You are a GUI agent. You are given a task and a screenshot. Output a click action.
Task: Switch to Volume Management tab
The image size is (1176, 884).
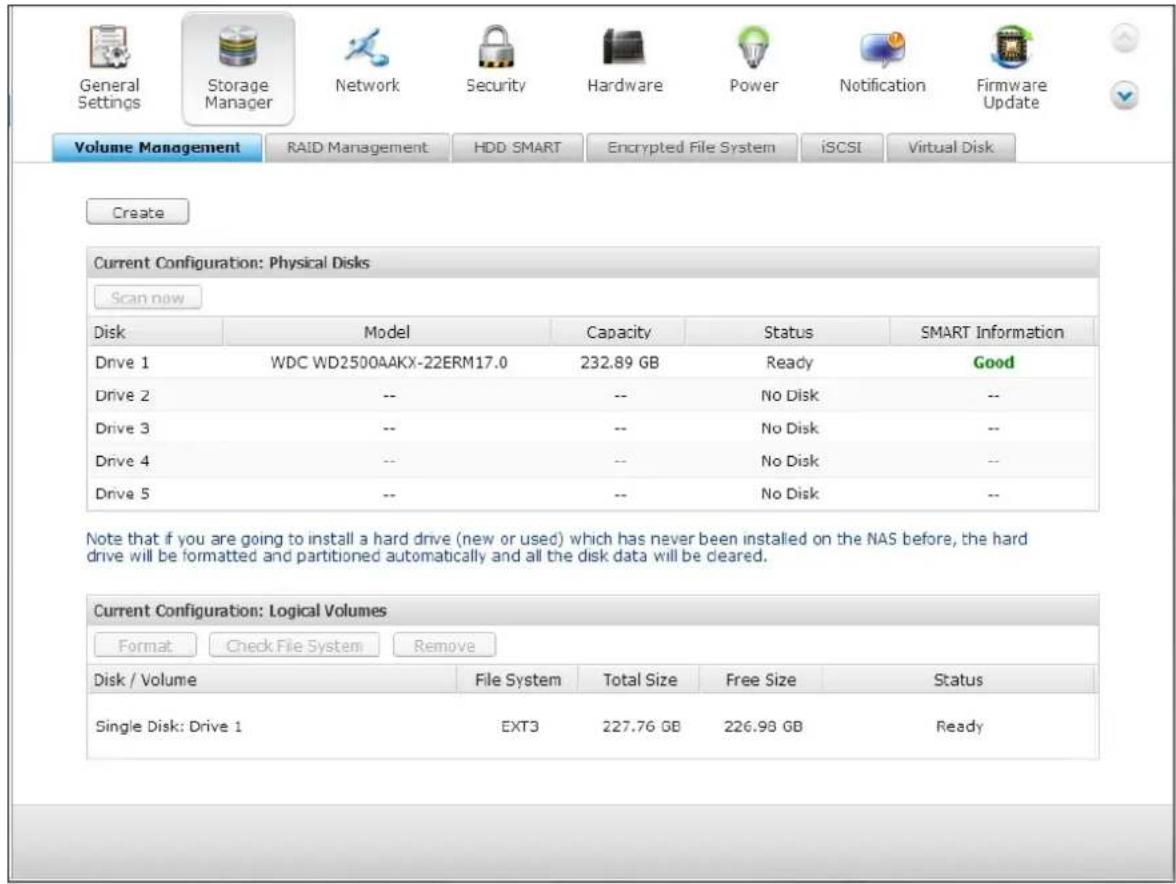point(158,148)
